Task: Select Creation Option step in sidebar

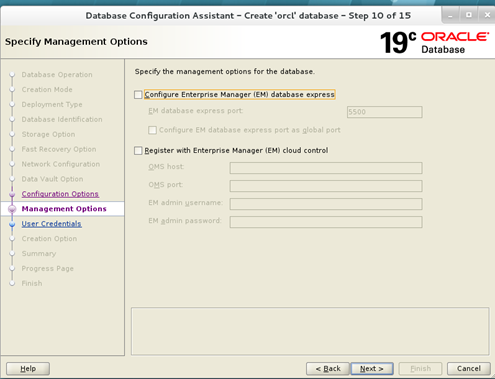Action: point(49,239)
